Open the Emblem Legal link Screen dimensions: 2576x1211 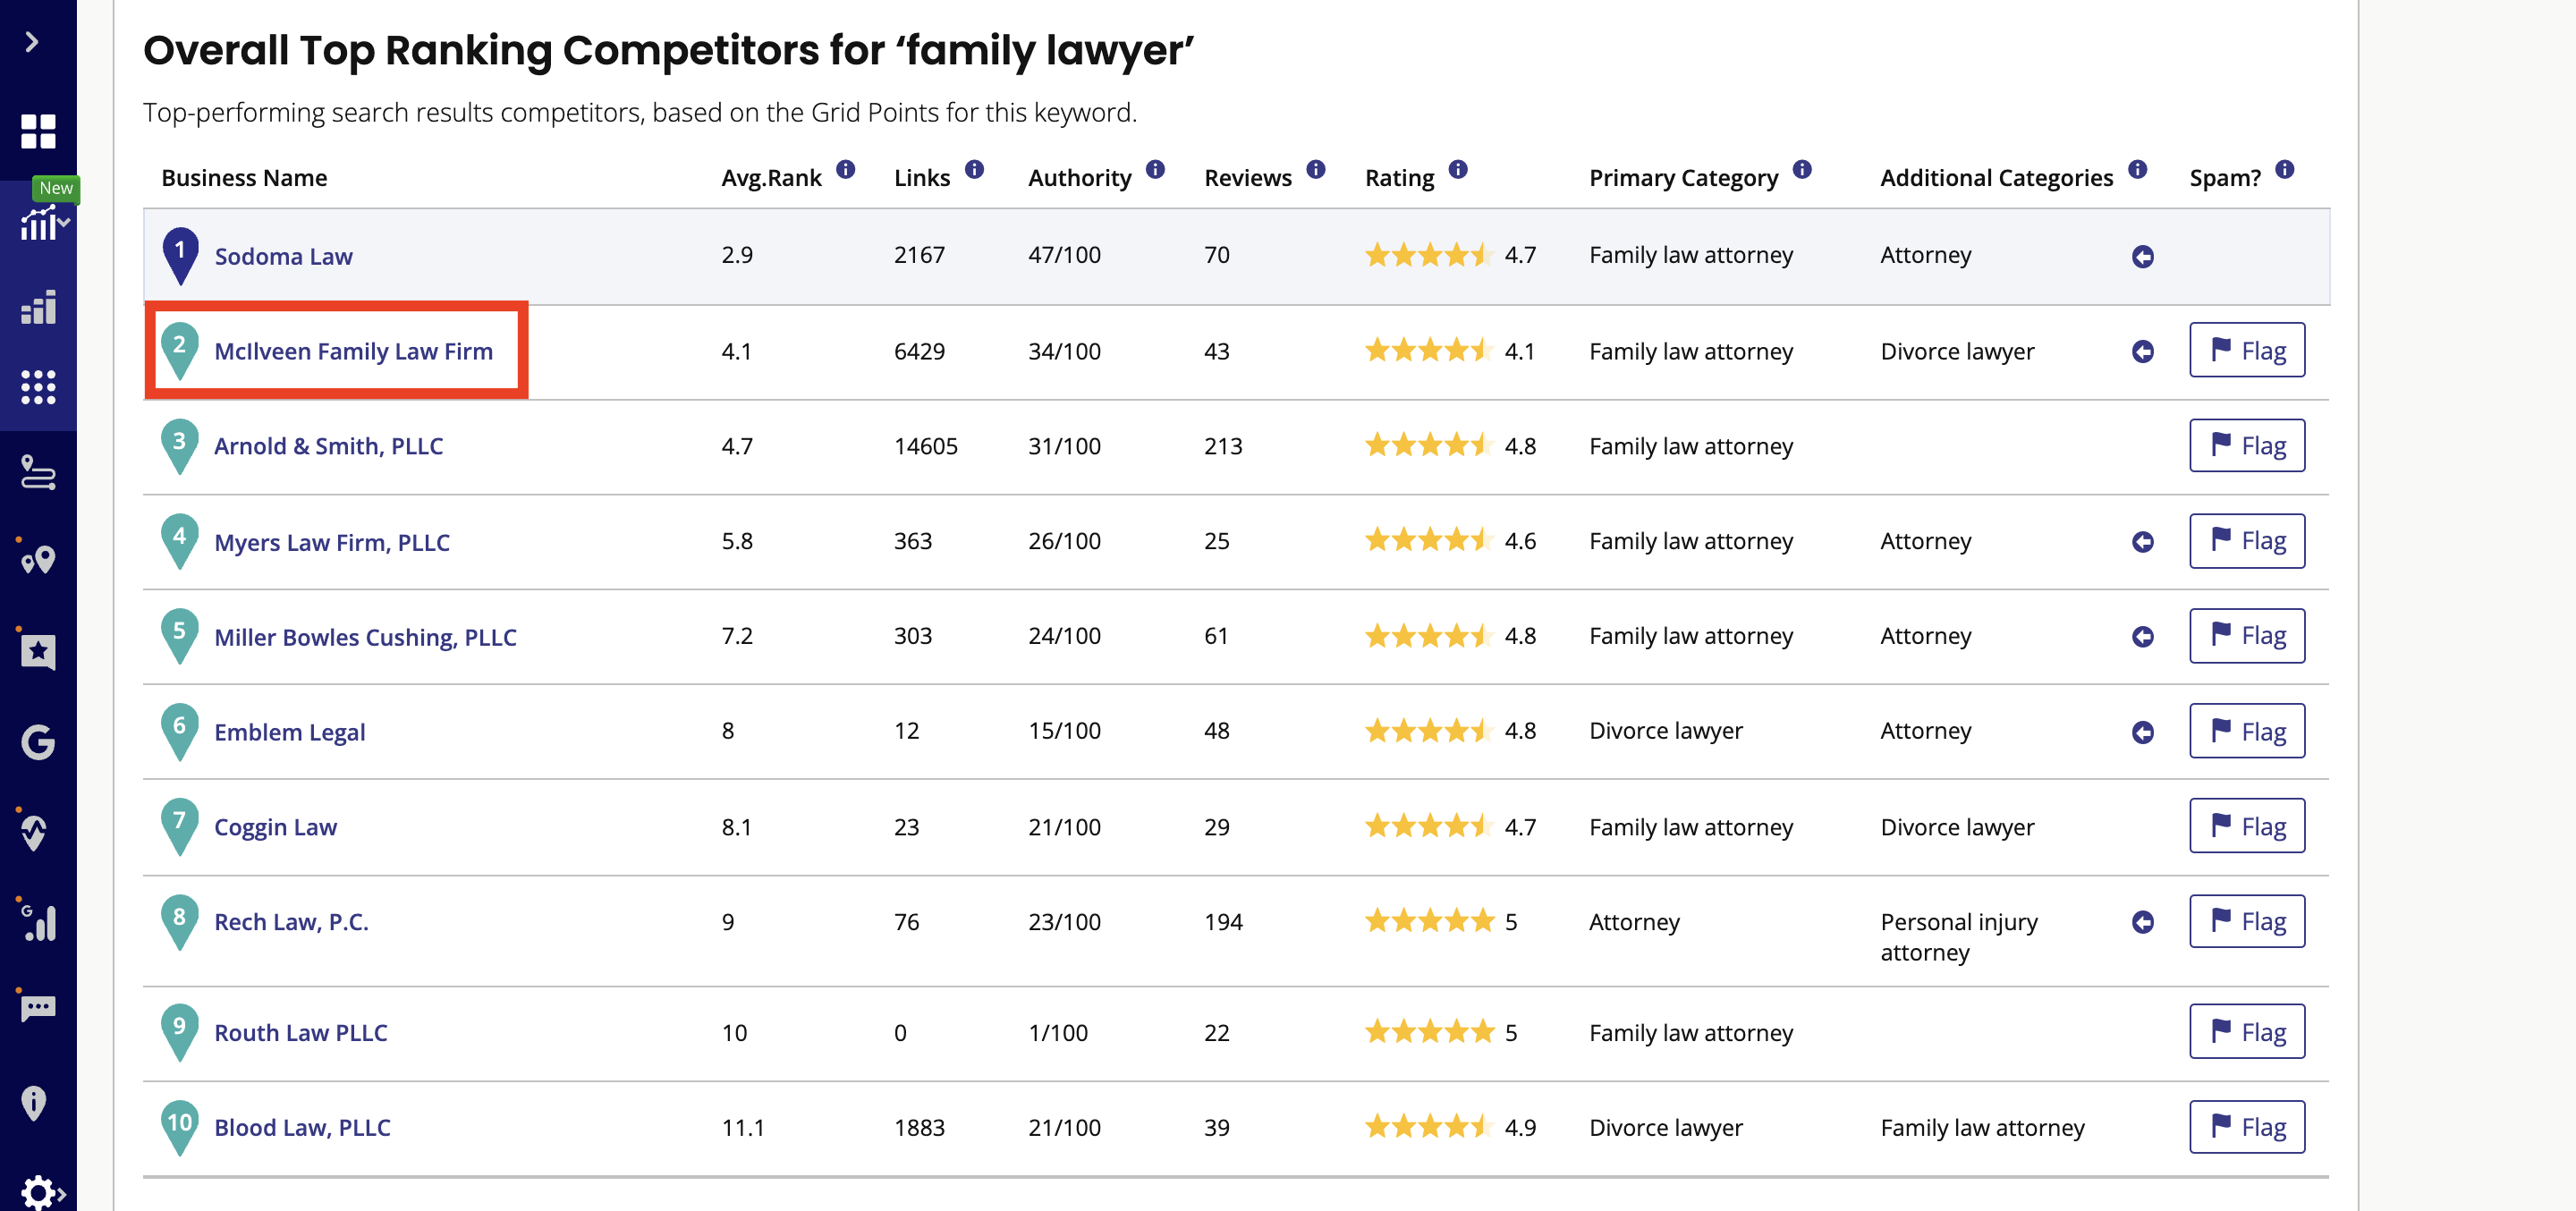click(289, 732)
